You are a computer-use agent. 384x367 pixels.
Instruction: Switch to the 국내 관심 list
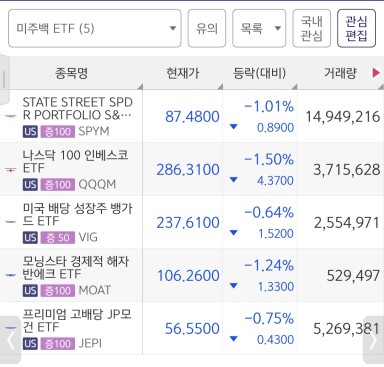click(311, 28)
